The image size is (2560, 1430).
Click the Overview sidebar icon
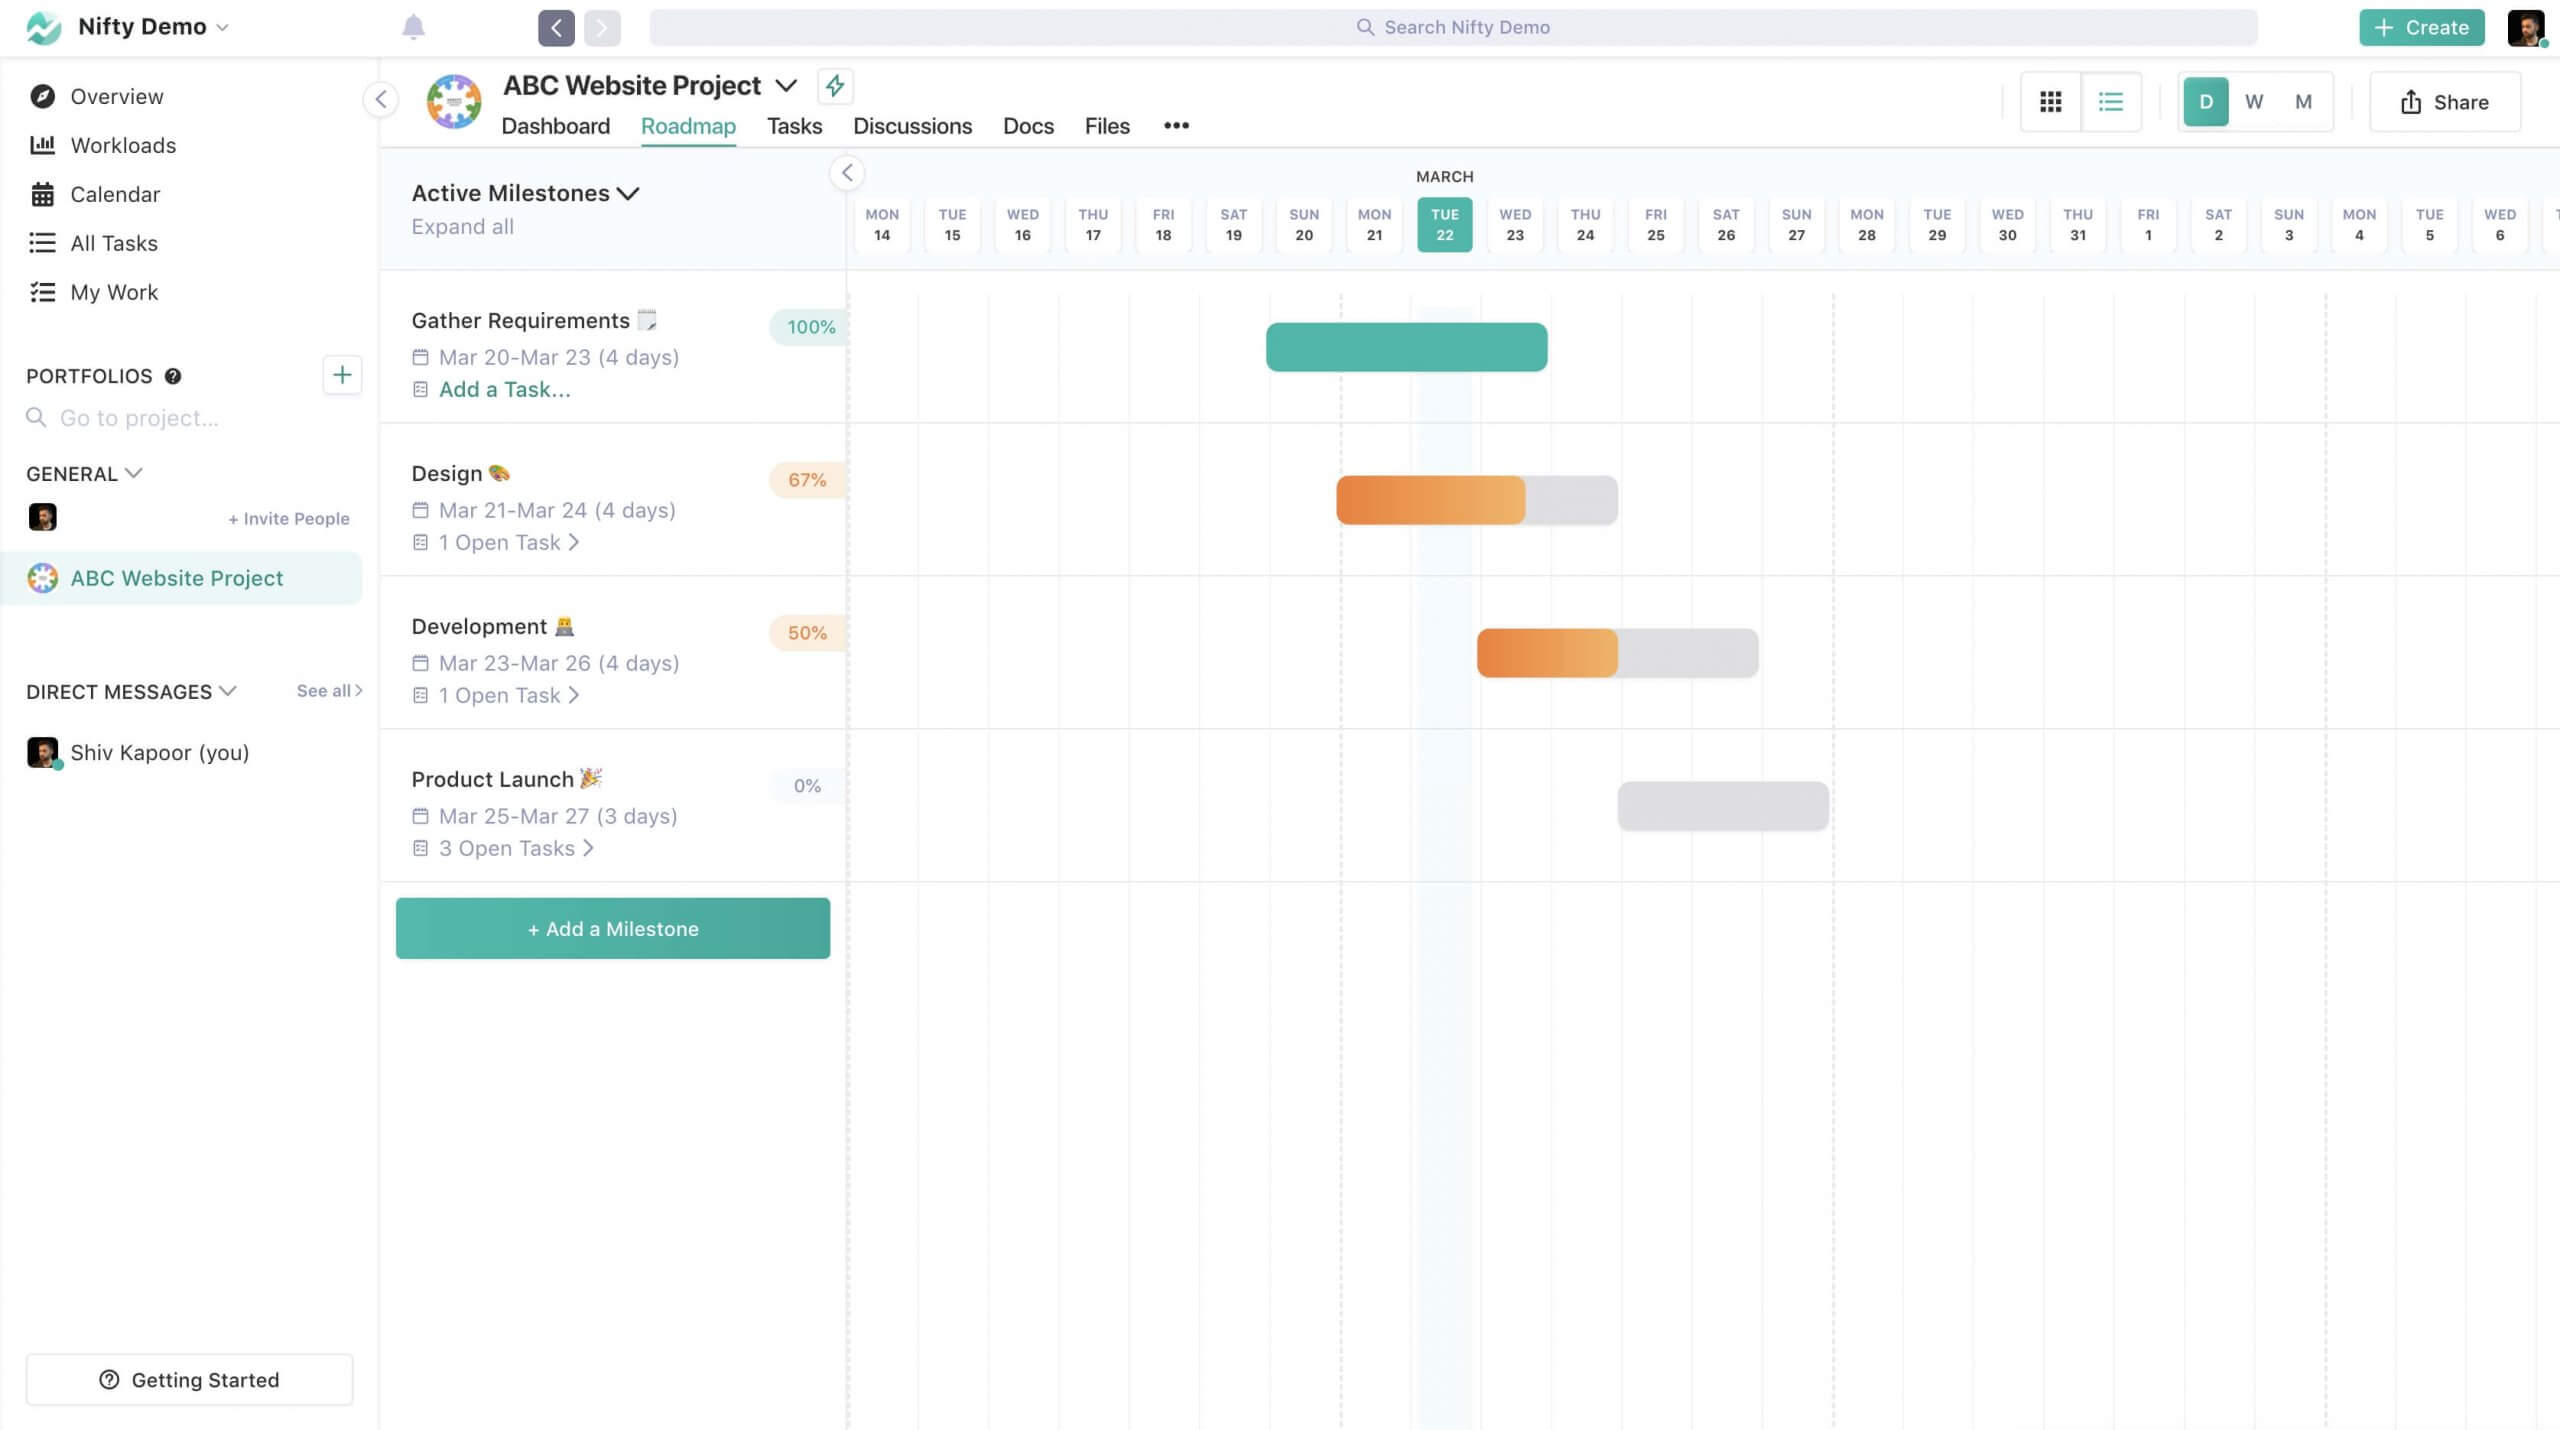tap(42, 97)
